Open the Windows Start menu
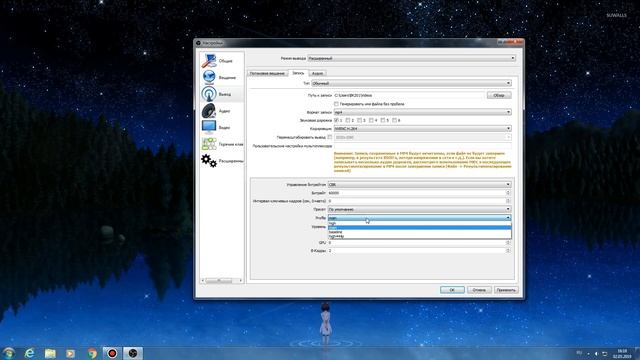The height and width of the screenshot is (360, 640). [x=9, y=353]
